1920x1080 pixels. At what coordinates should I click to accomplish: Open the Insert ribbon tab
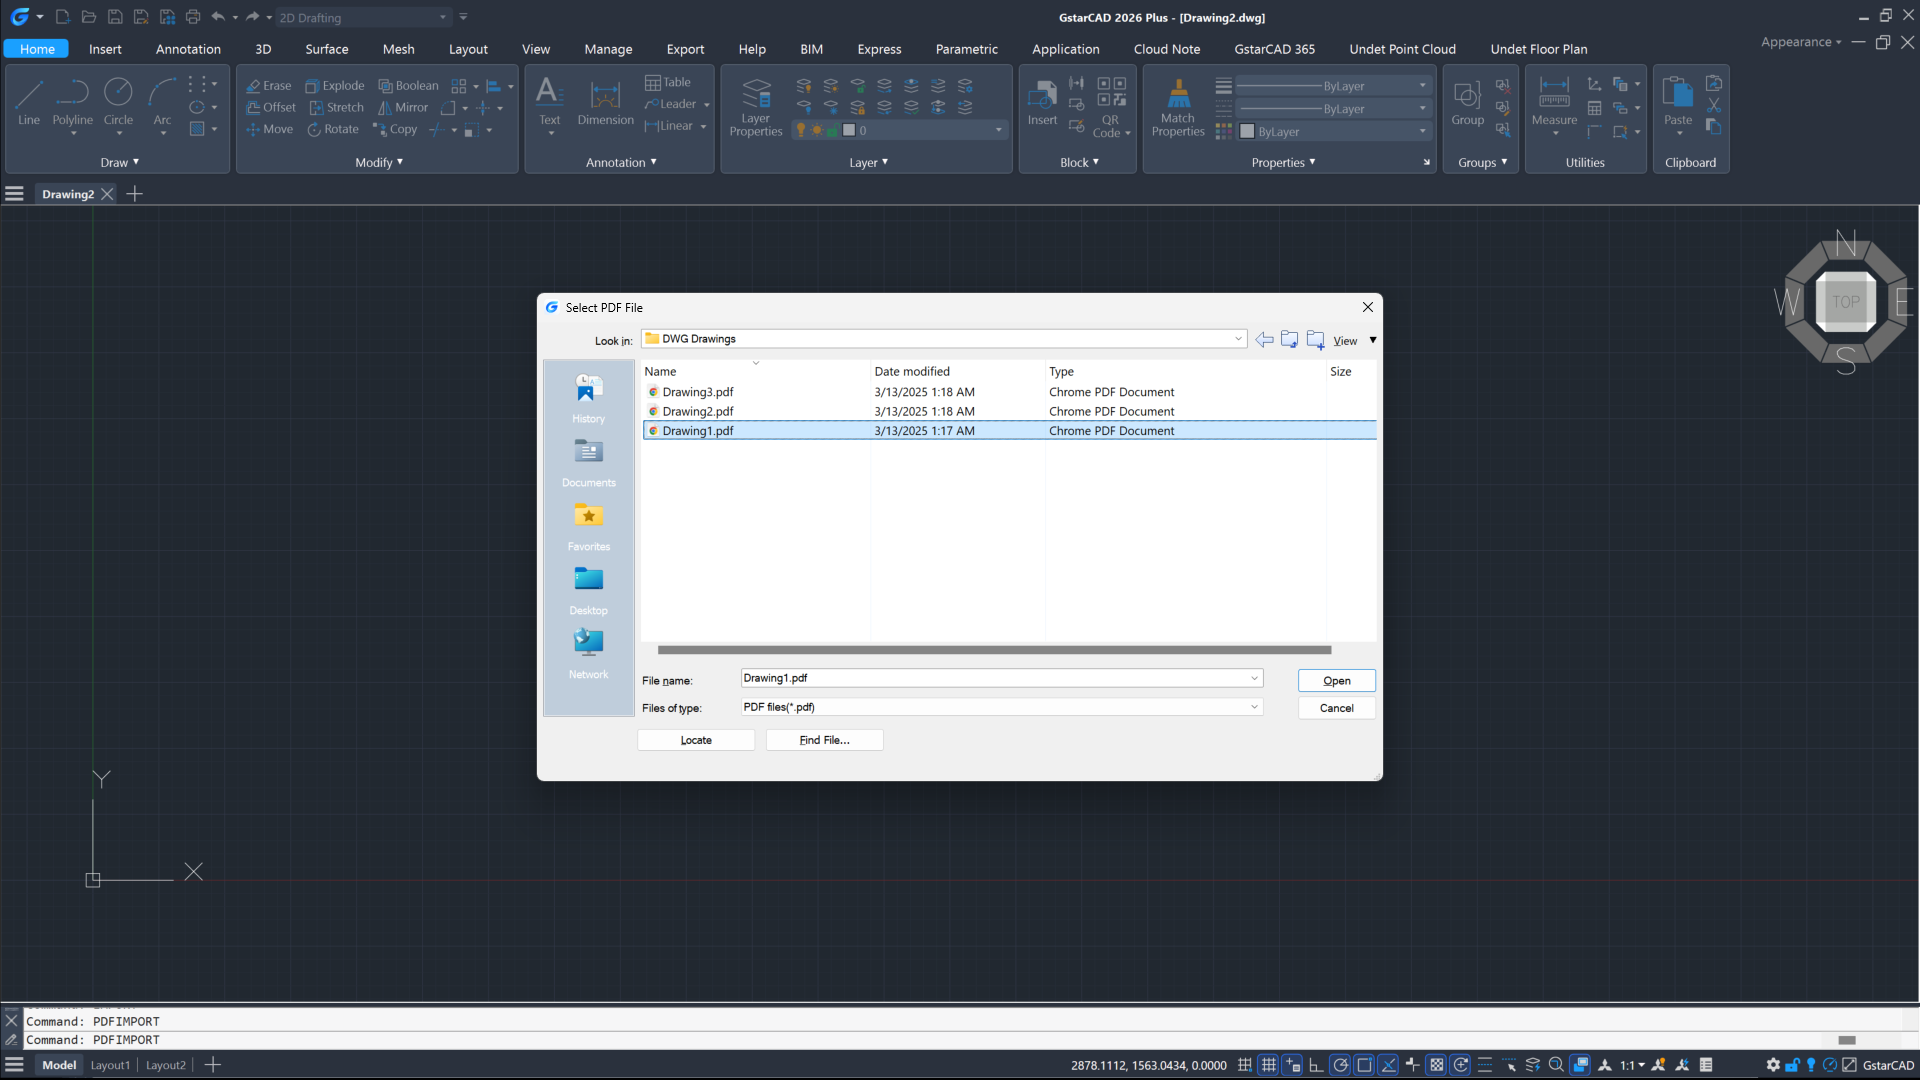[x=105, y=49]
